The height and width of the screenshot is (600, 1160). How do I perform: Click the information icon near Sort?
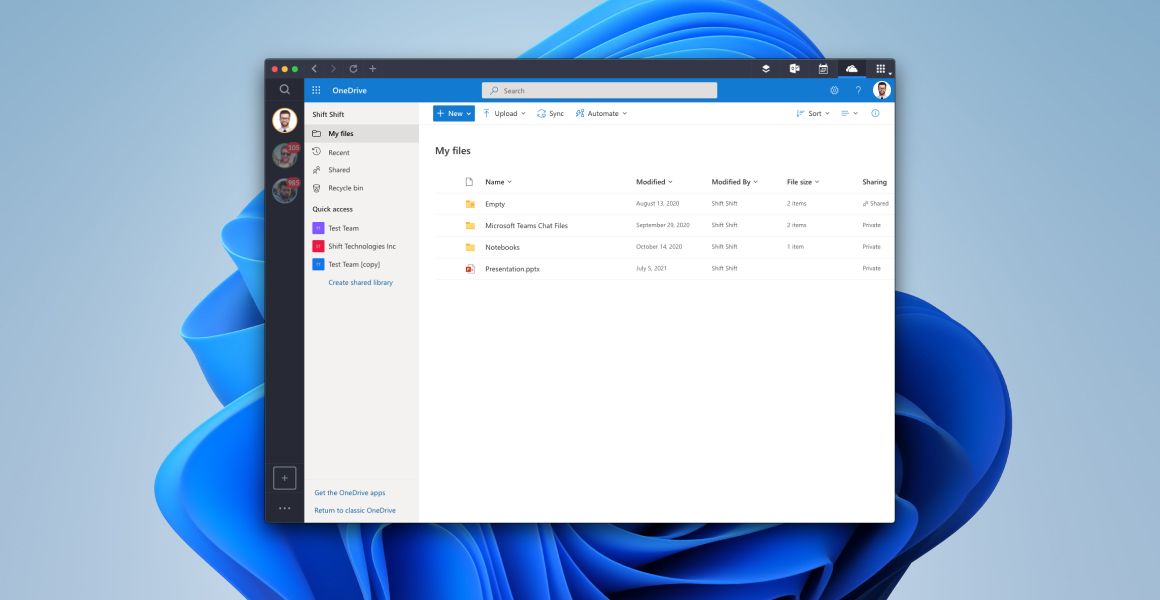coord(875,113)
